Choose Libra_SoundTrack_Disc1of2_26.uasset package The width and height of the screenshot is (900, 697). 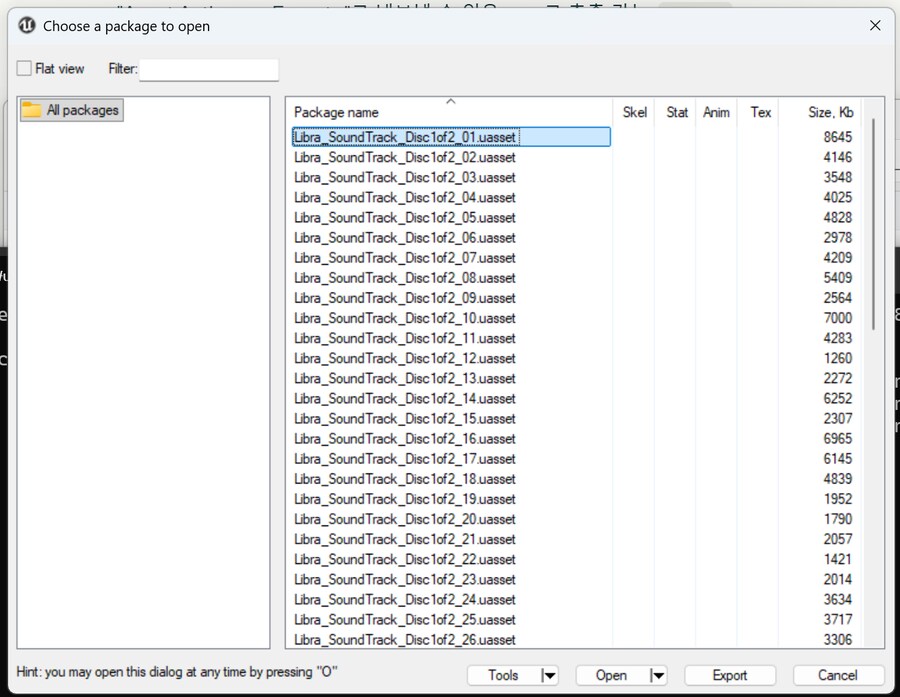[405, 640]
